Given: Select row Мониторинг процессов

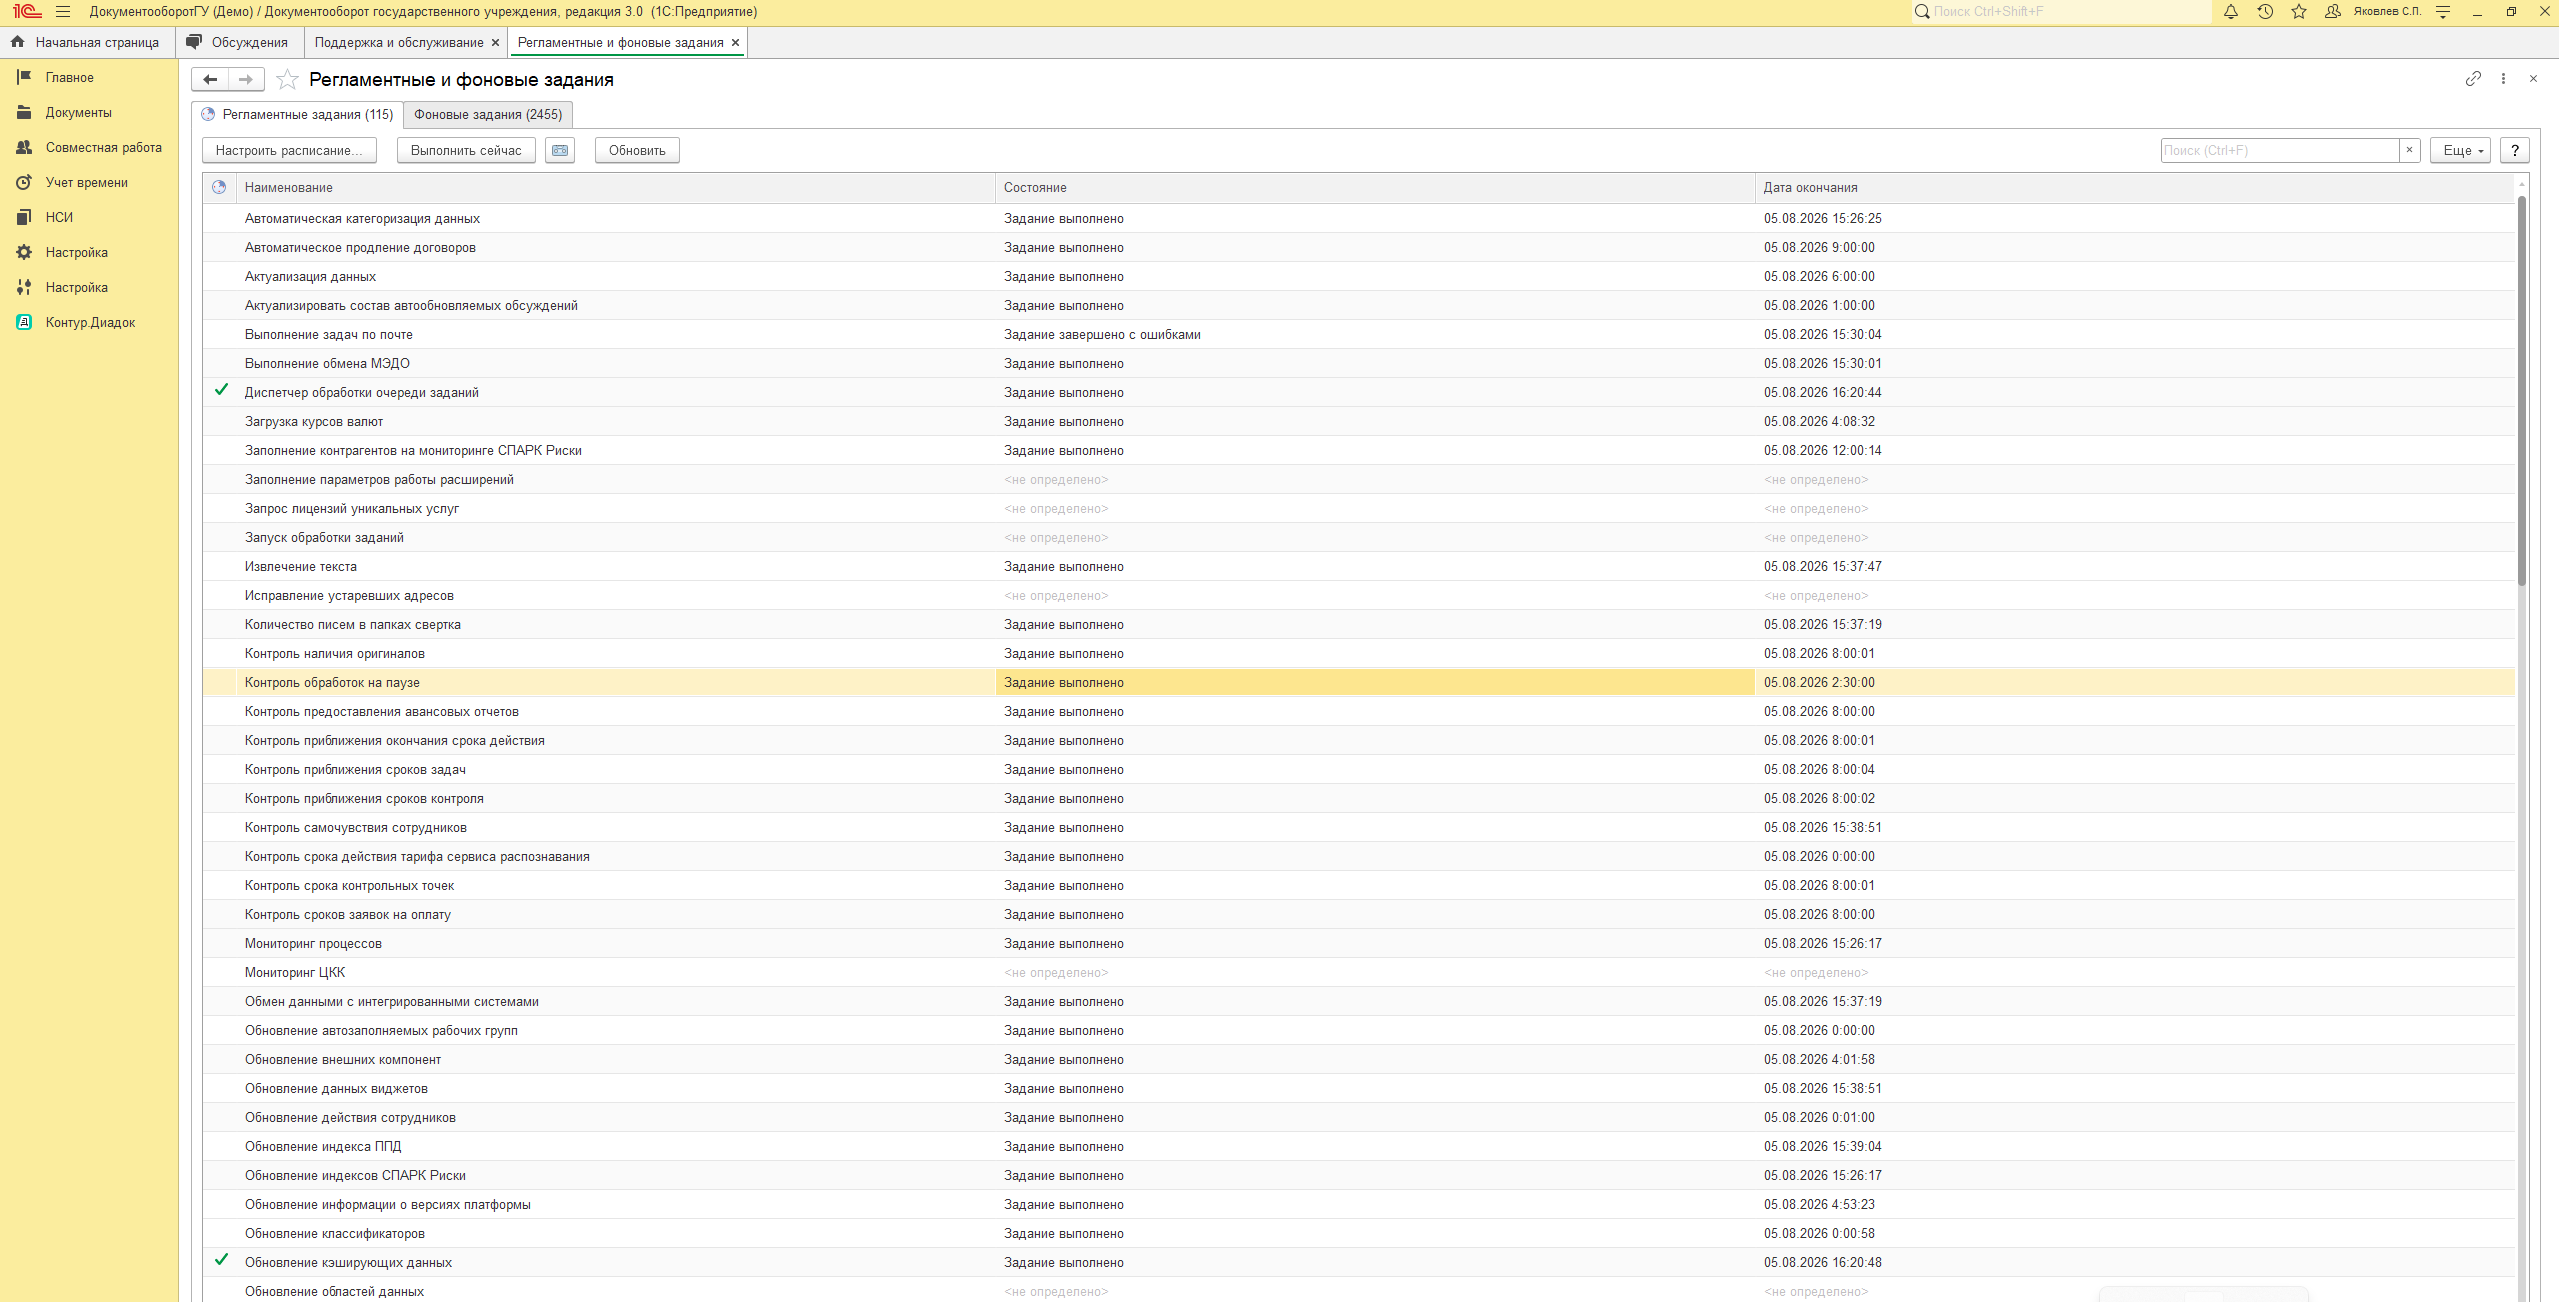Looking at the screenshot, I should [1359, 943].
